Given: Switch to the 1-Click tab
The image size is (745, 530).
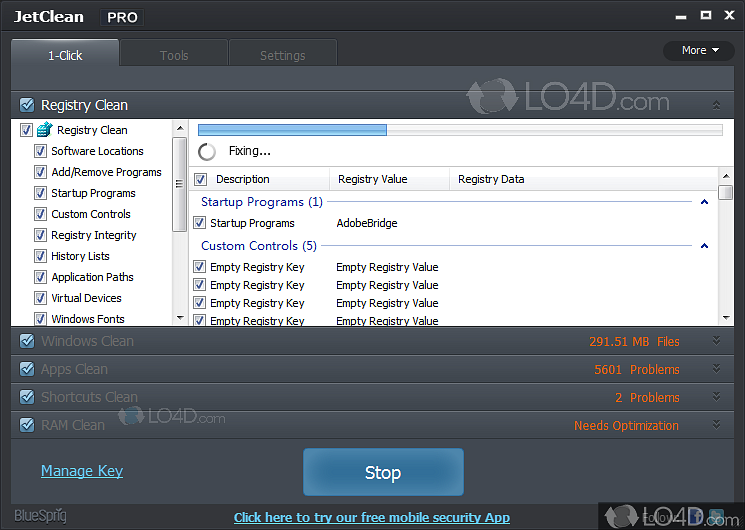Looking at the screenshot, I should click(x=65, y=53).
